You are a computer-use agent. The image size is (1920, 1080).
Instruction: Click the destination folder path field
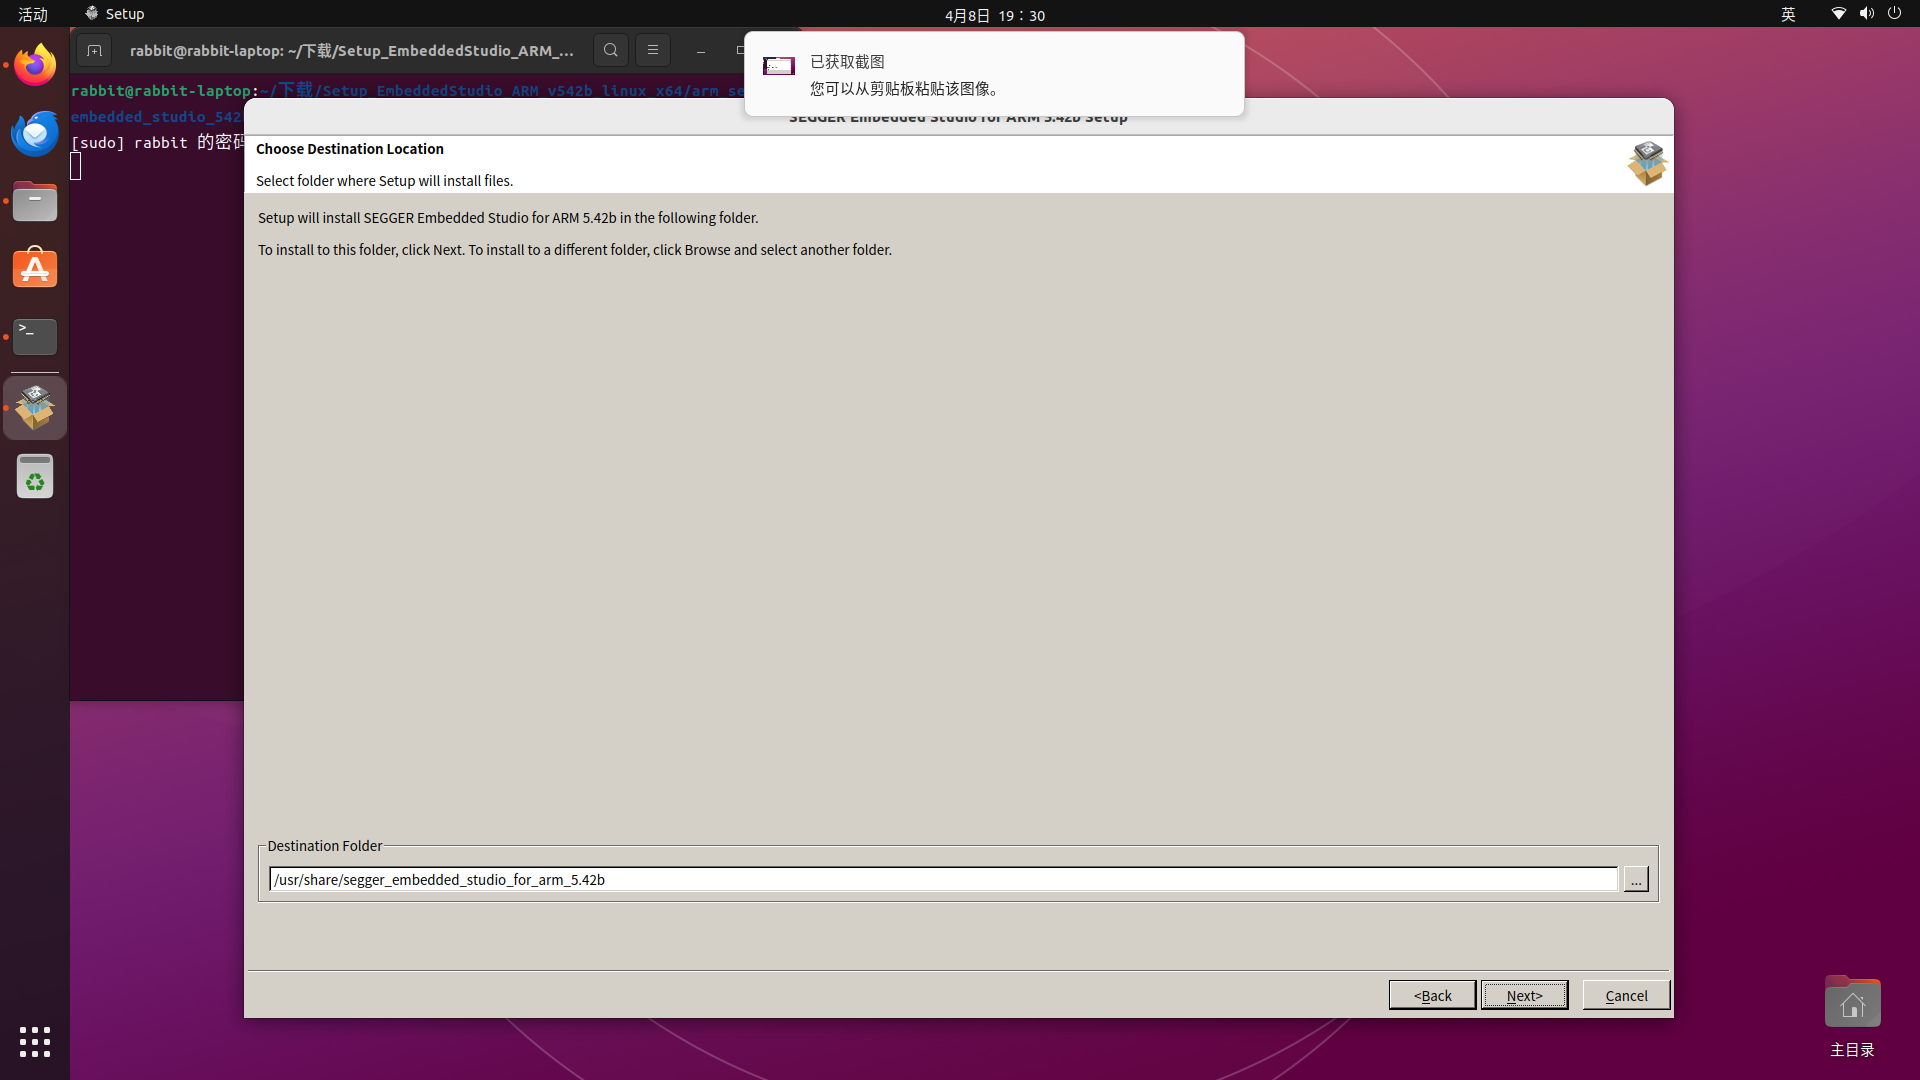[x=942, y=880]
